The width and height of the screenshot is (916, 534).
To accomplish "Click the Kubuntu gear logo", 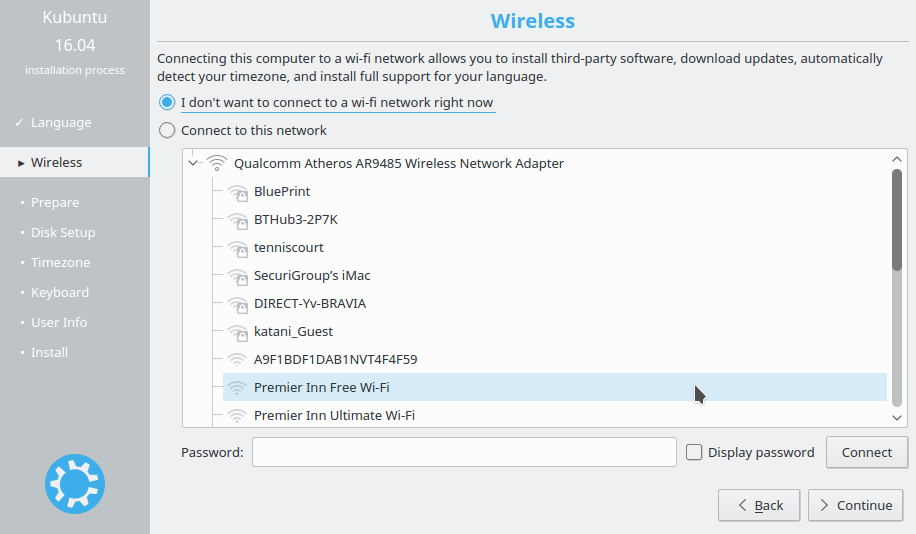I will (75, 484).
